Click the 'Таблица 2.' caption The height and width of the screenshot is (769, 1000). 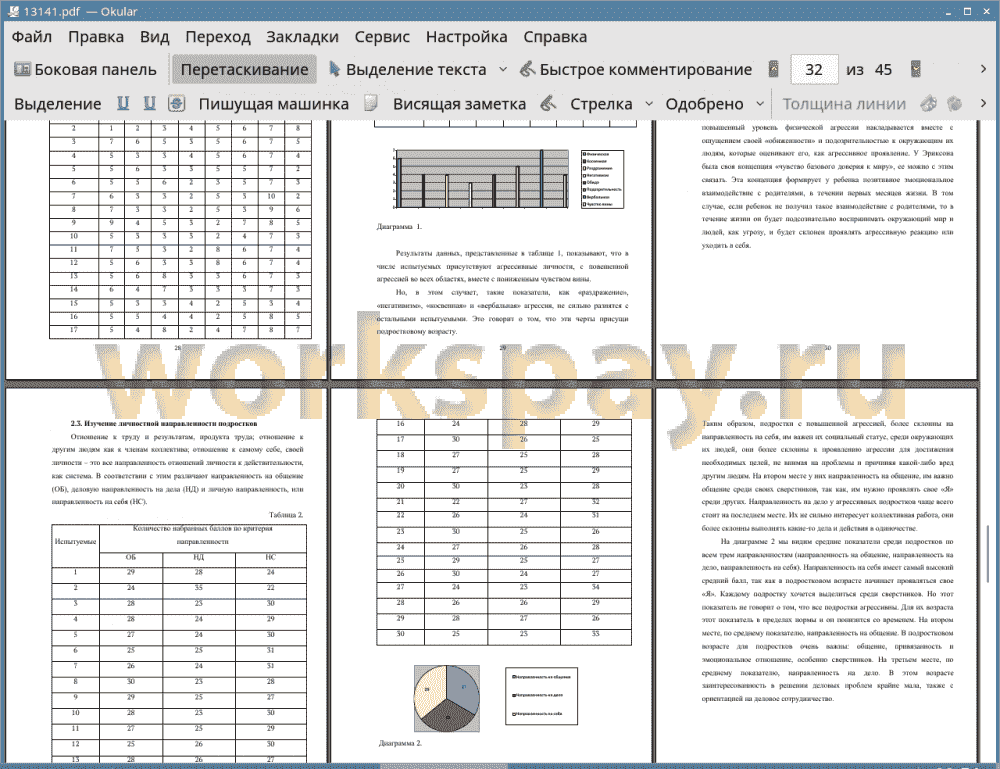tap(286, 515)
